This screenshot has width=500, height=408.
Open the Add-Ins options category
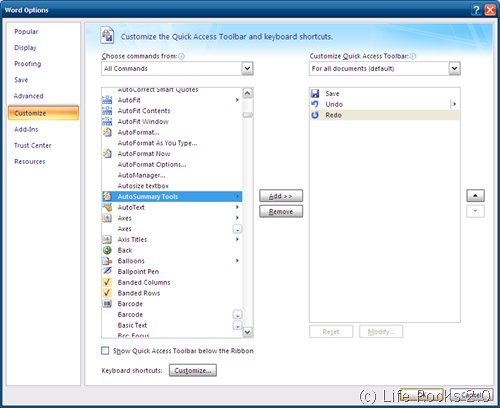(26, 129)
